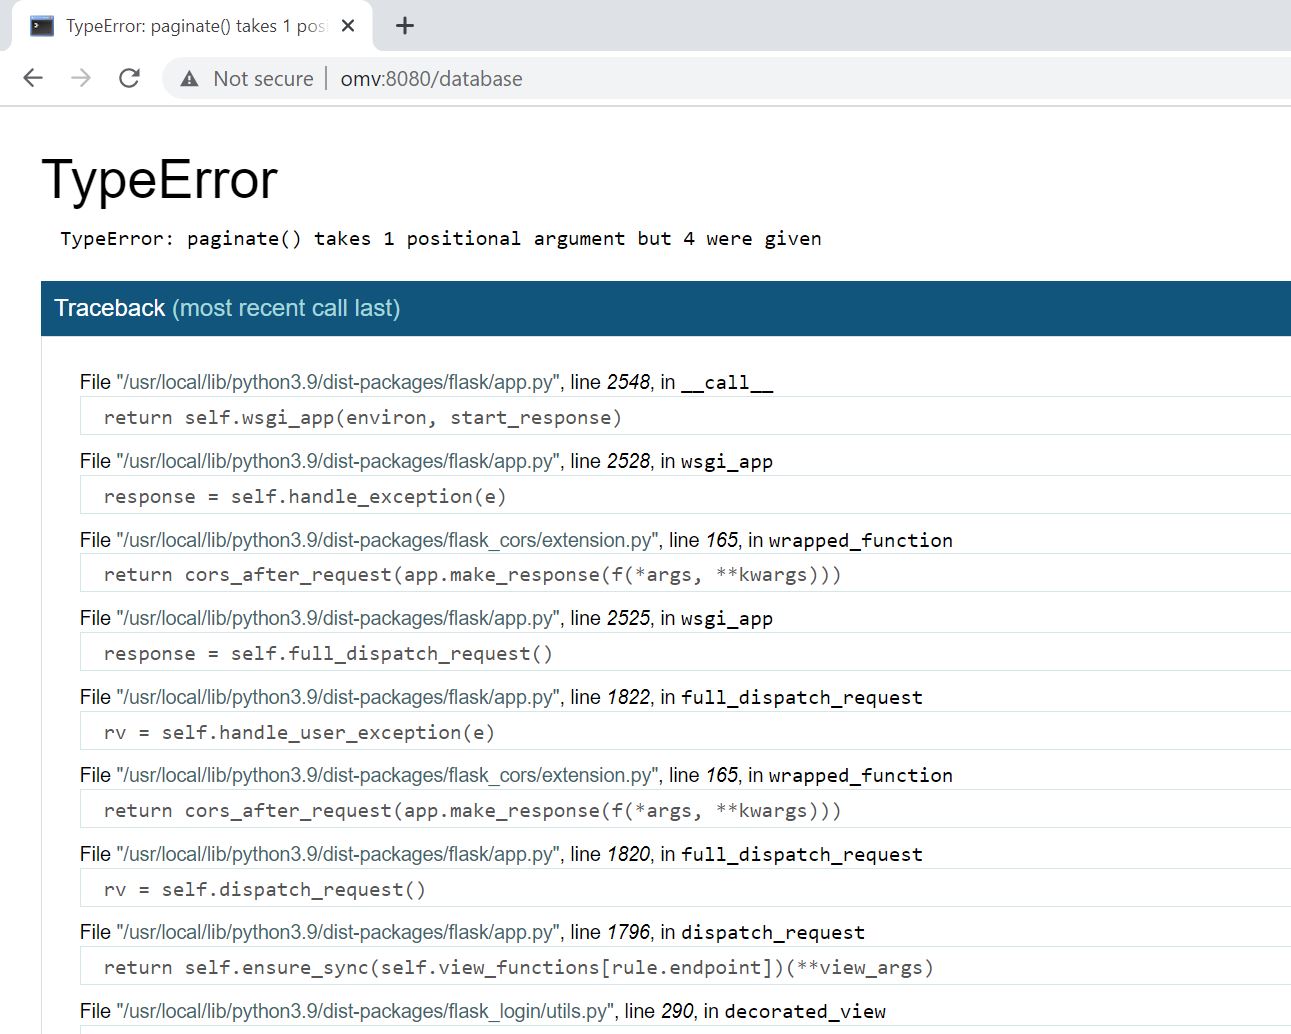
Task: Click the forward navigation arrow
Action: 81,78
